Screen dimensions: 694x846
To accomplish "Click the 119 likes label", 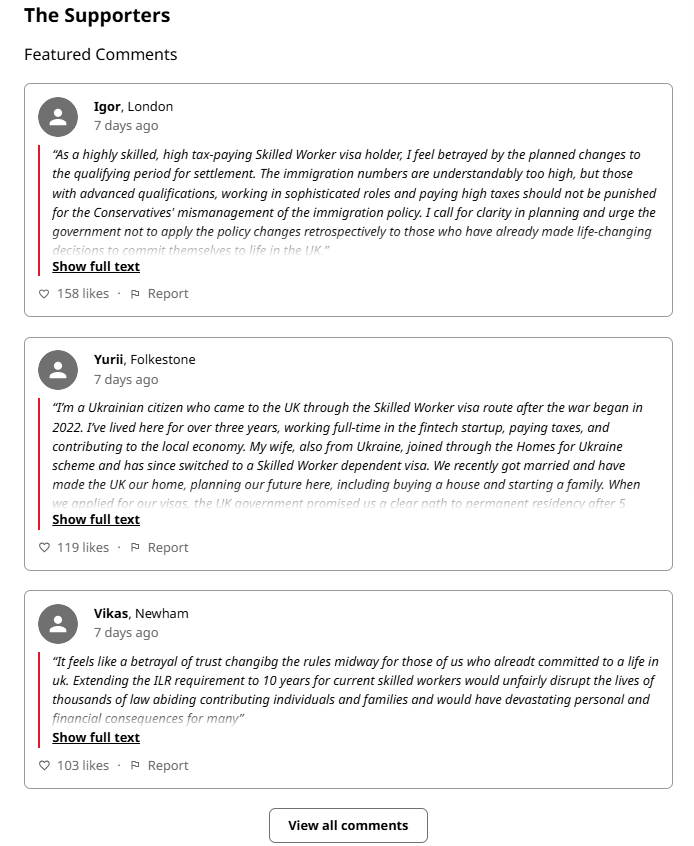I will [x=83, y=548].
